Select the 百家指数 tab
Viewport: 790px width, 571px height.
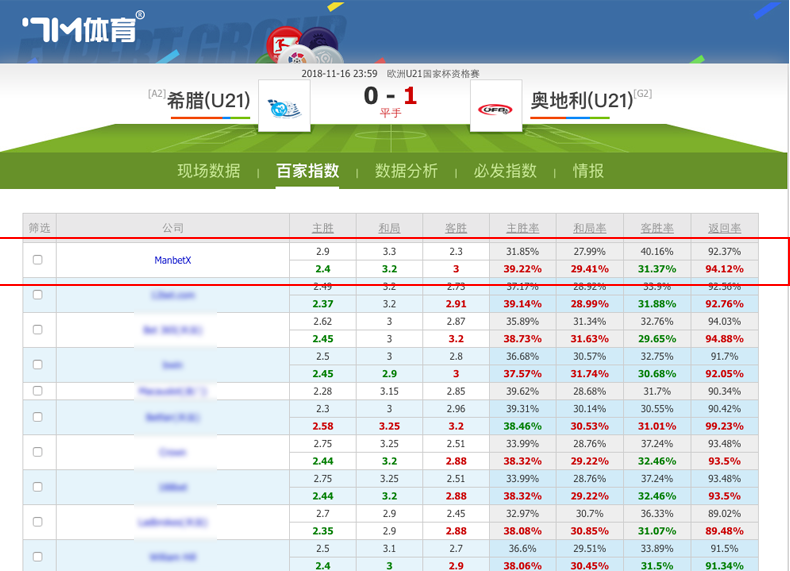[x=308, y=171]
